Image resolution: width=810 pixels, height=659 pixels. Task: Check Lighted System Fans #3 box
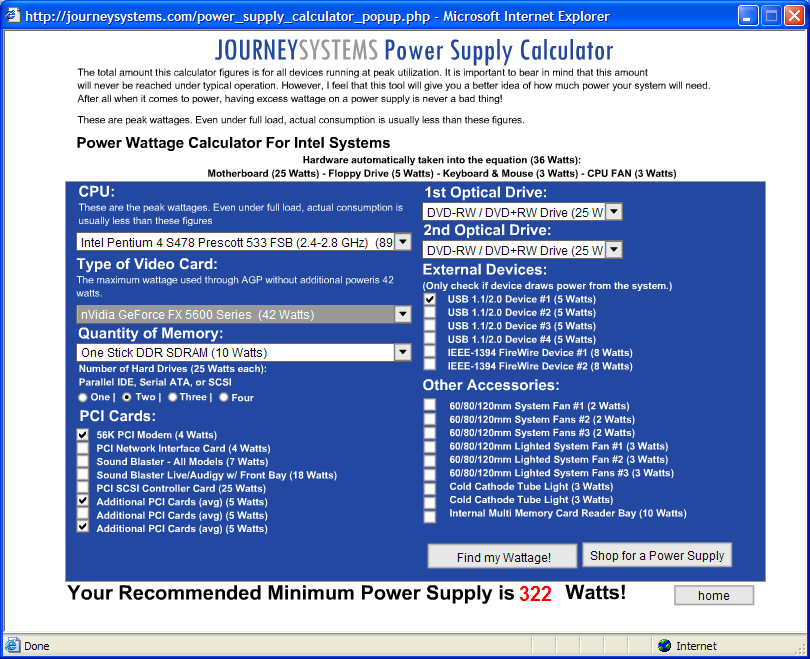coord(429,475)
